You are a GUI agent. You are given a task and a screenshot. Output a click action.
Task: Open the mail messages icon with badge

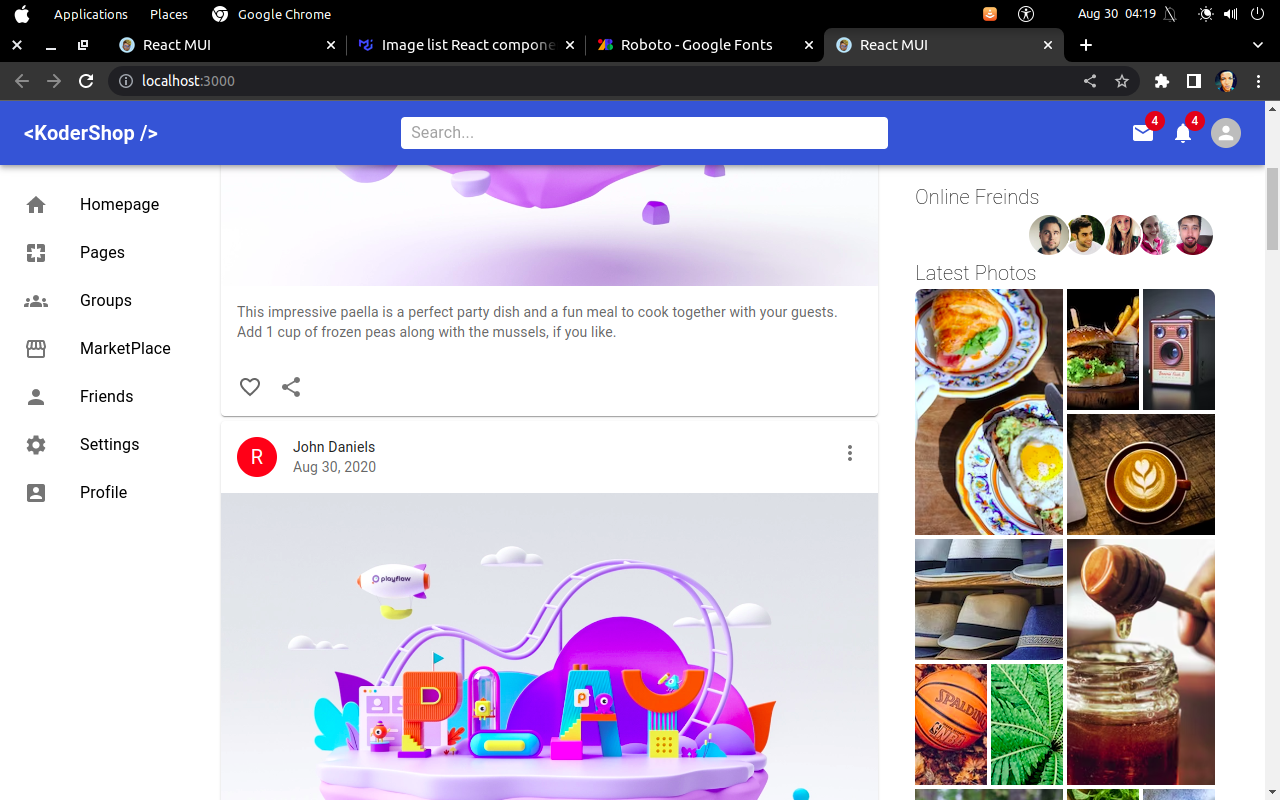coord(1143,133)
